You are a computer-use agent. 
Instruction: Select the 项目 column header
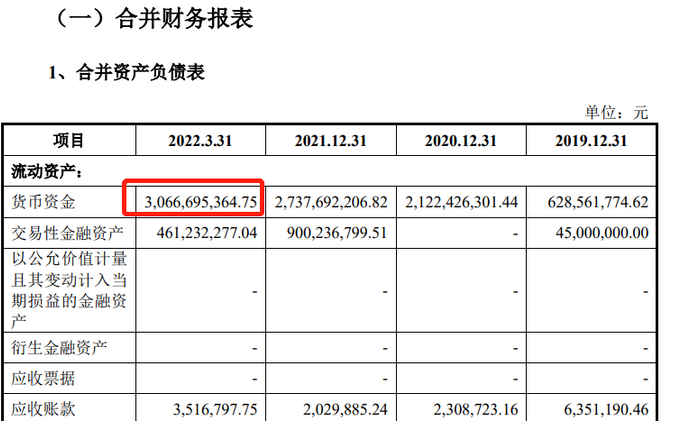pos(68,141)
